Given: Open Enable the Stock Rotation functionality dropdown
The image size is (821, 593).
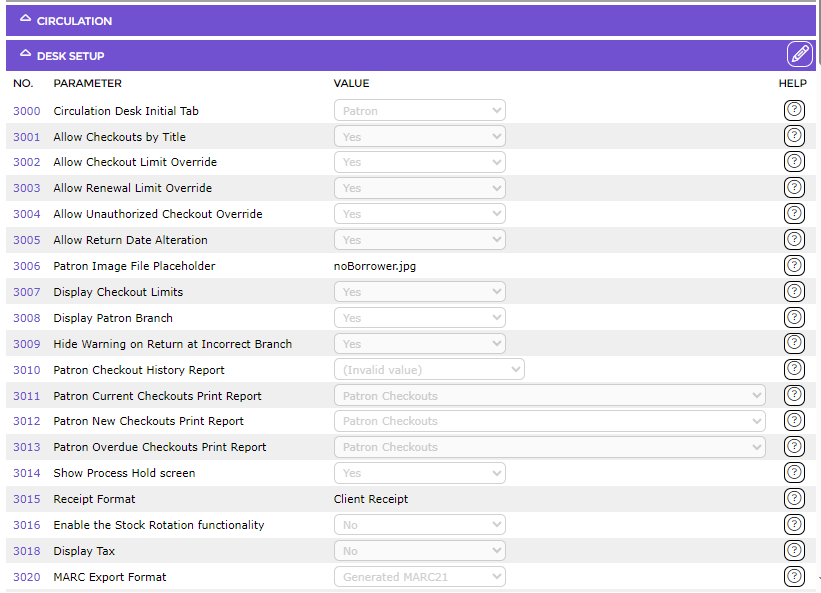Looking at the screenshot, I should coord(420,525).
